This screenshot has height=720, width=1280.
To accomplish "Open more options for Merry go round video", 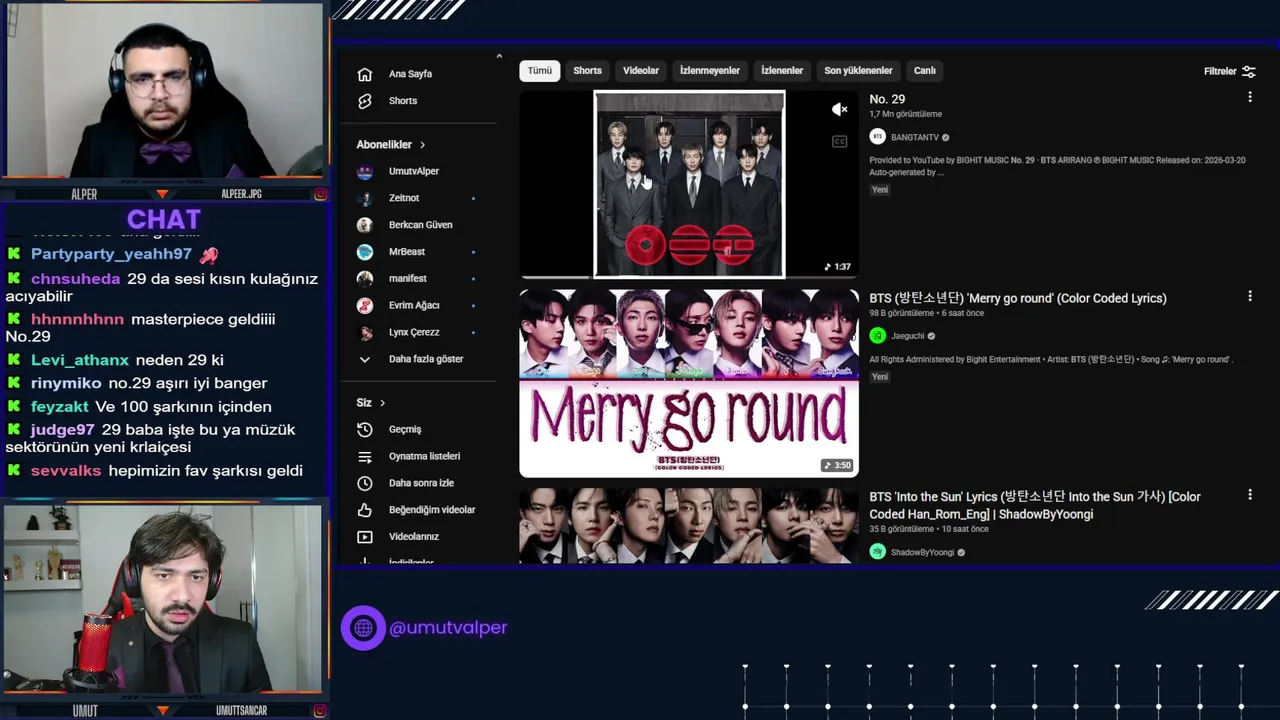I will tap(1250, 296).
